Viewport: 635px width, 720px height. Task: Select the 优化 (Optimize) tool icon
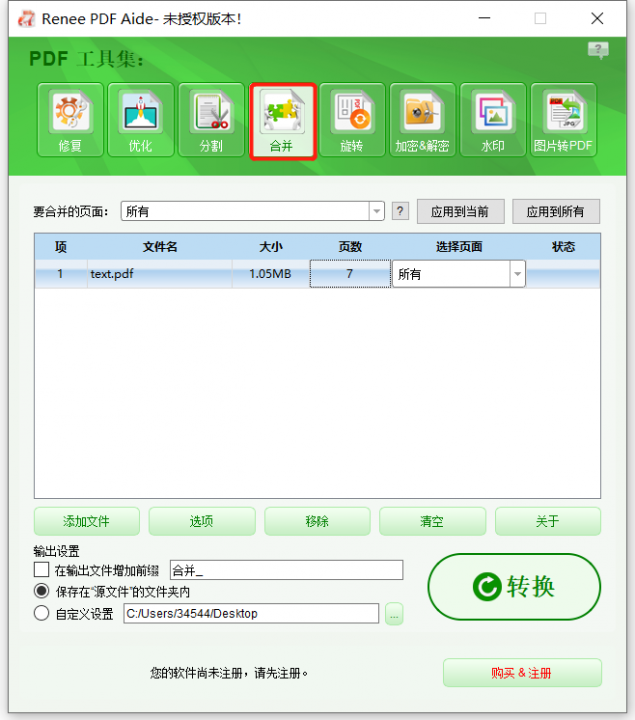click(140, 120)
